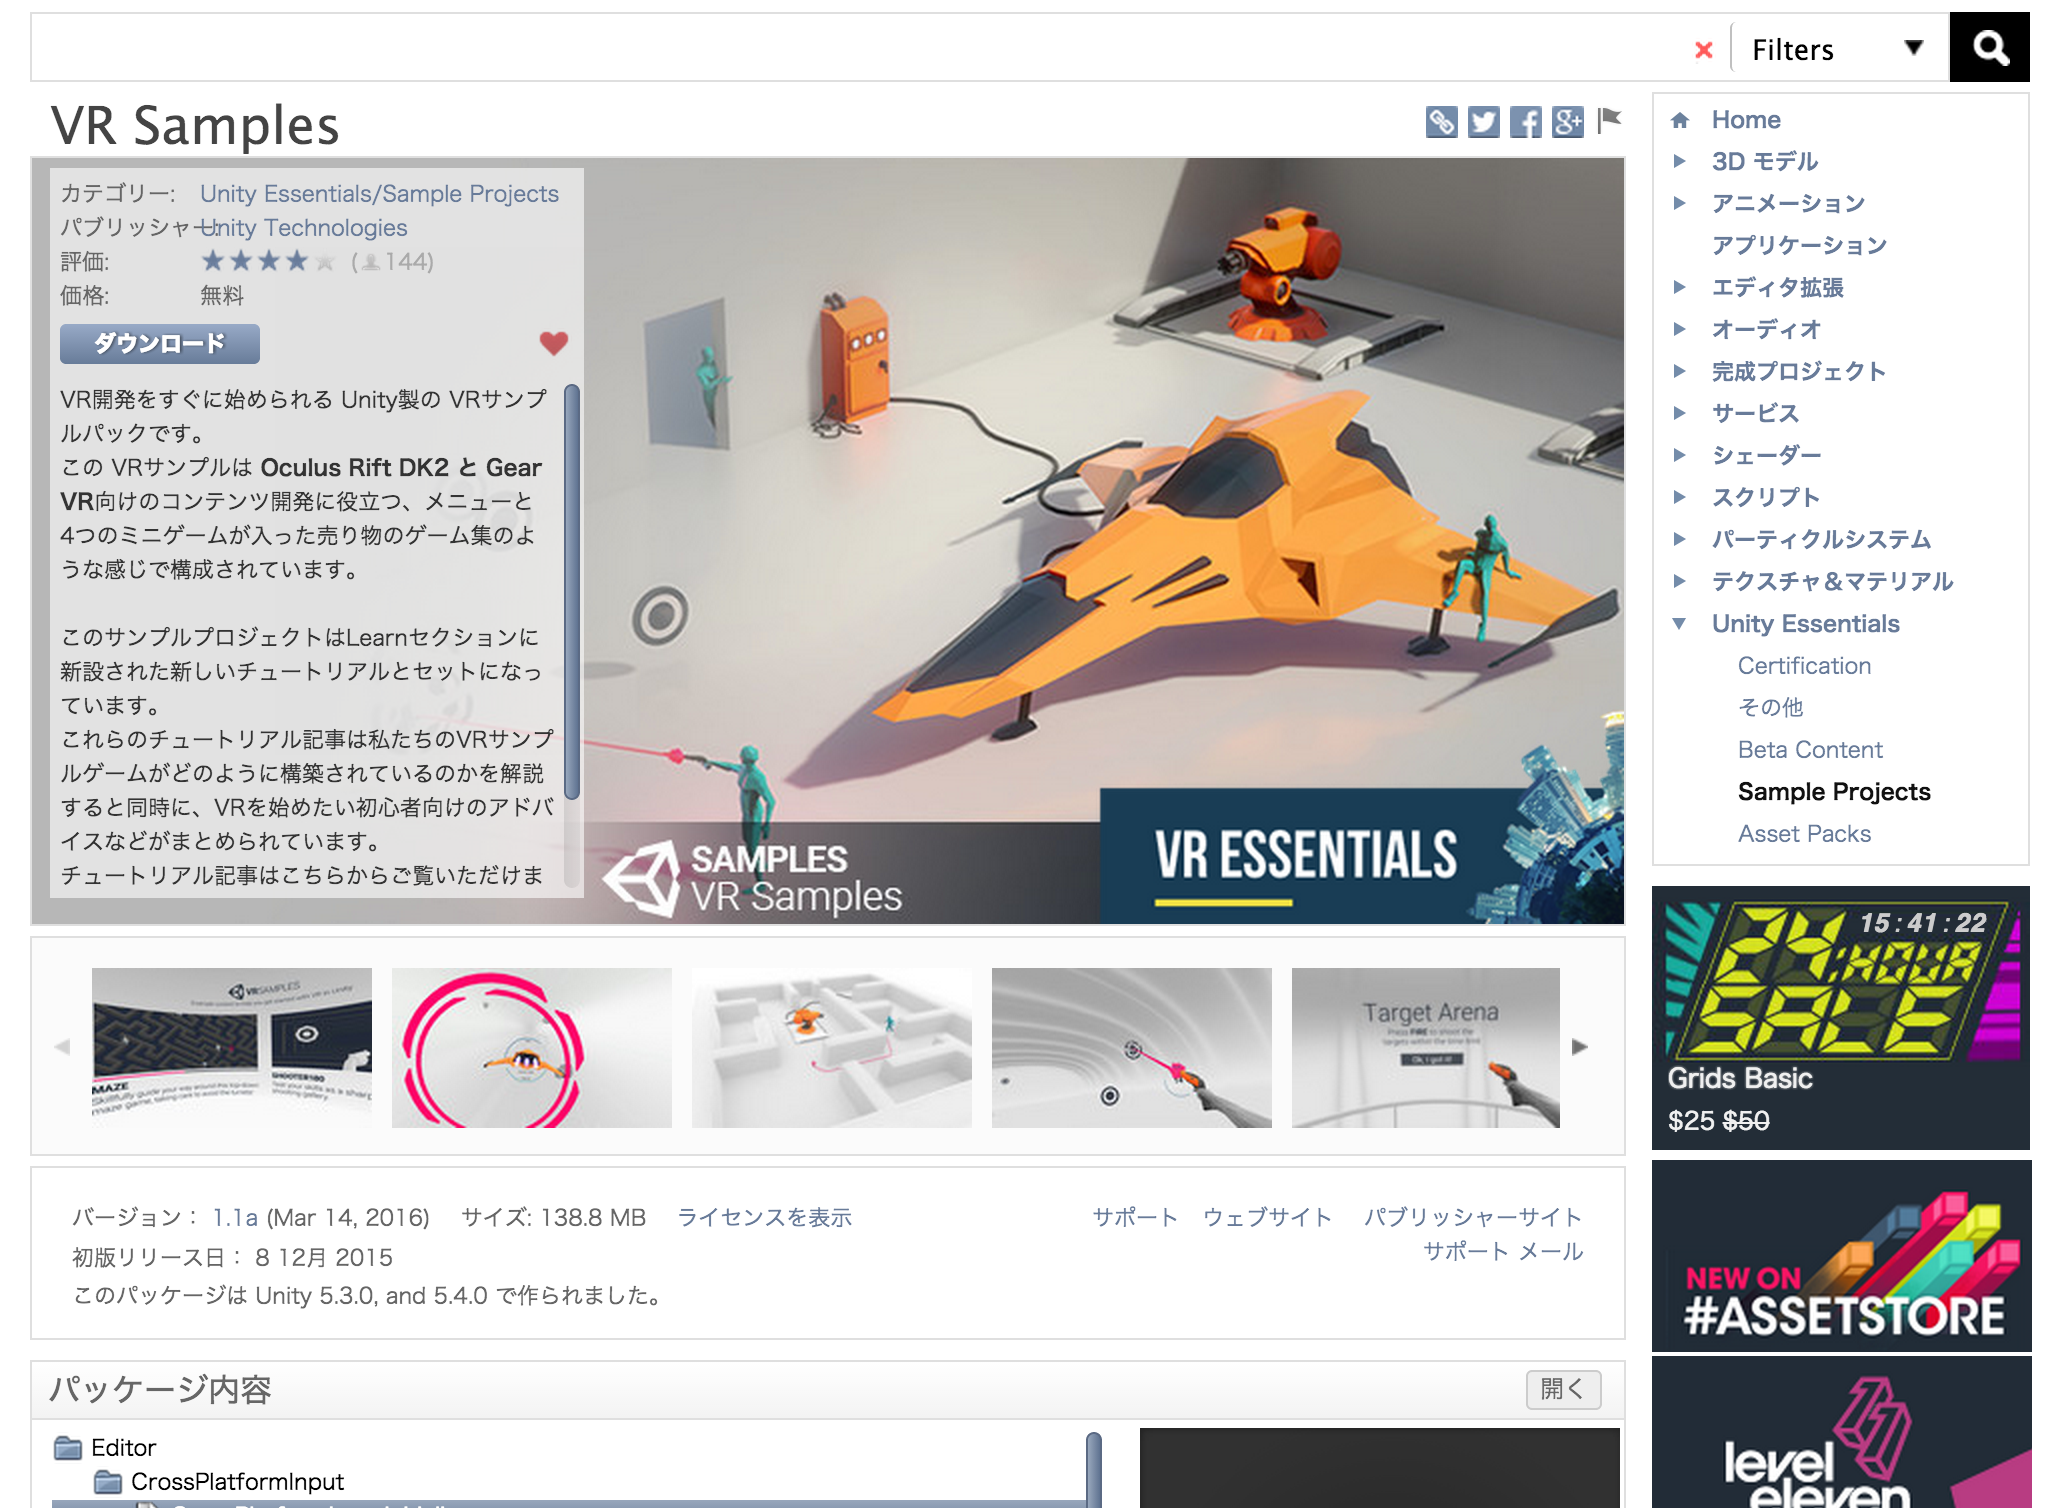Click inside the search input field
The width and height of the screenshot is (2050, 1508).
coord(860,47)
